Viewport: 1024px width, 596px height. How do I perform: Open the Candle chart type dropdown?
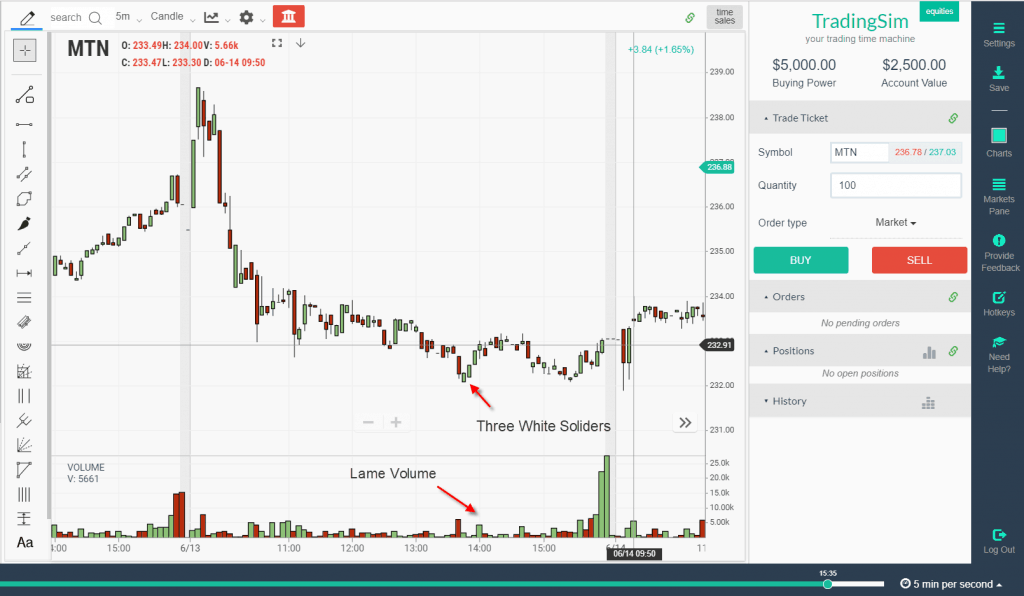(x=172, y=17)
